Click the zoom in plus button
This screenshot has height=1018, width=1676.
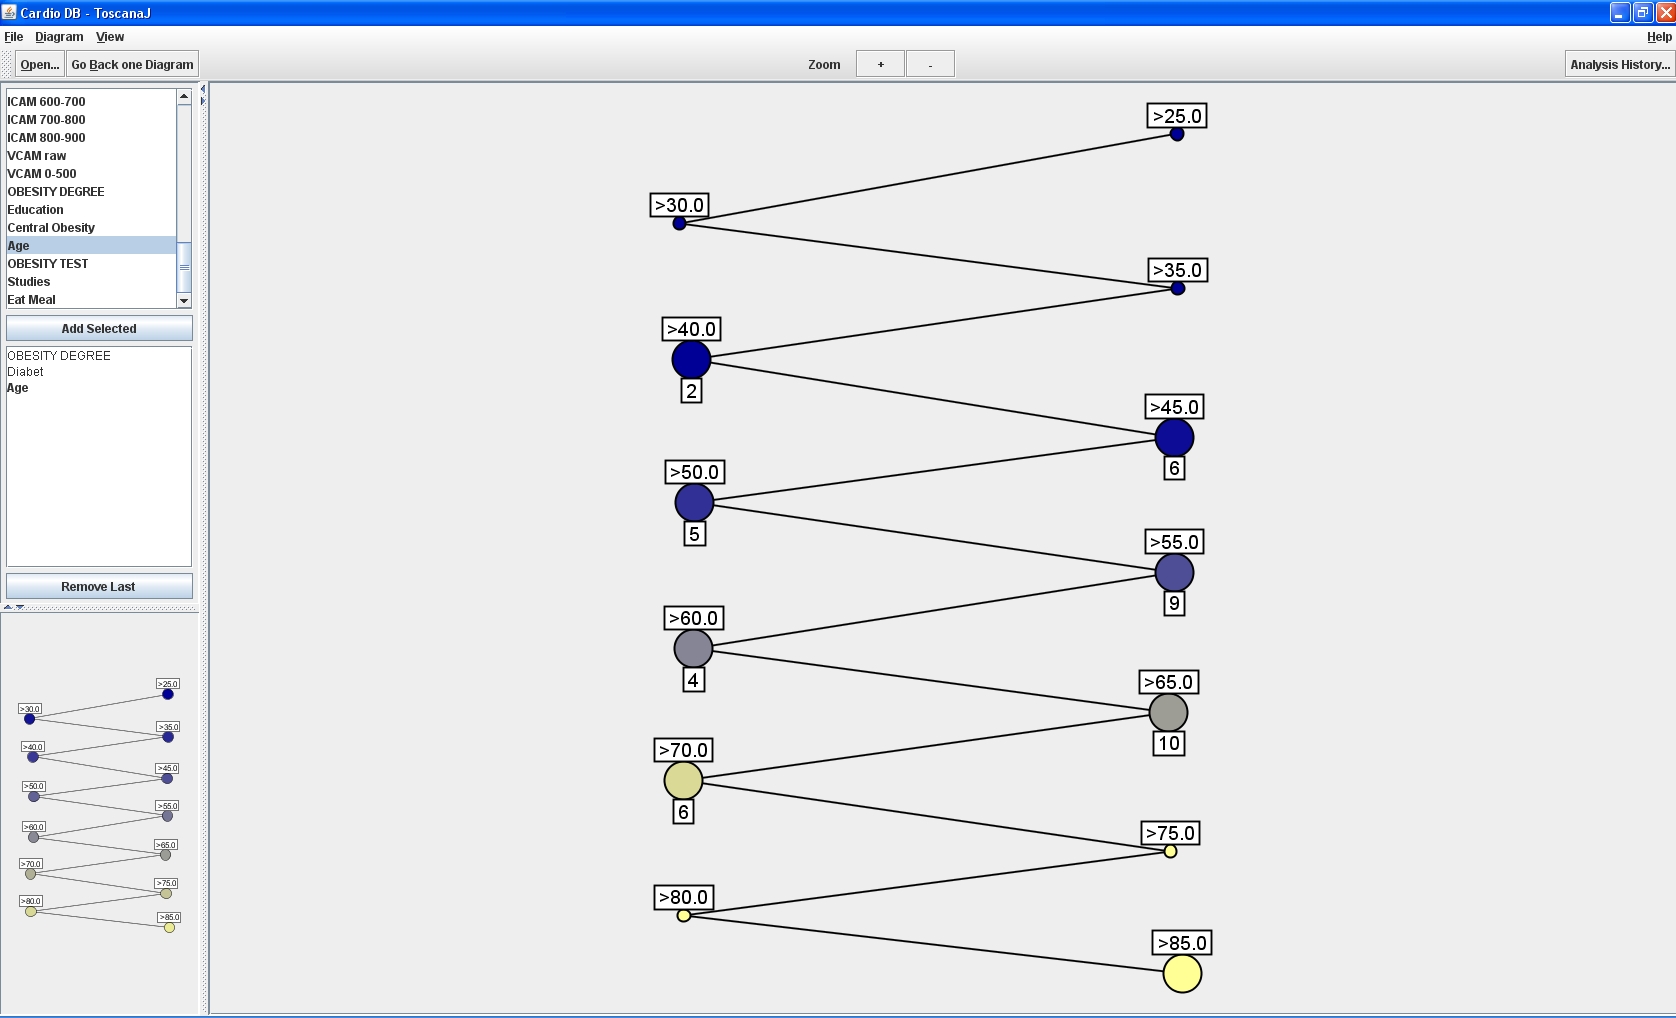tap(880, 64)
